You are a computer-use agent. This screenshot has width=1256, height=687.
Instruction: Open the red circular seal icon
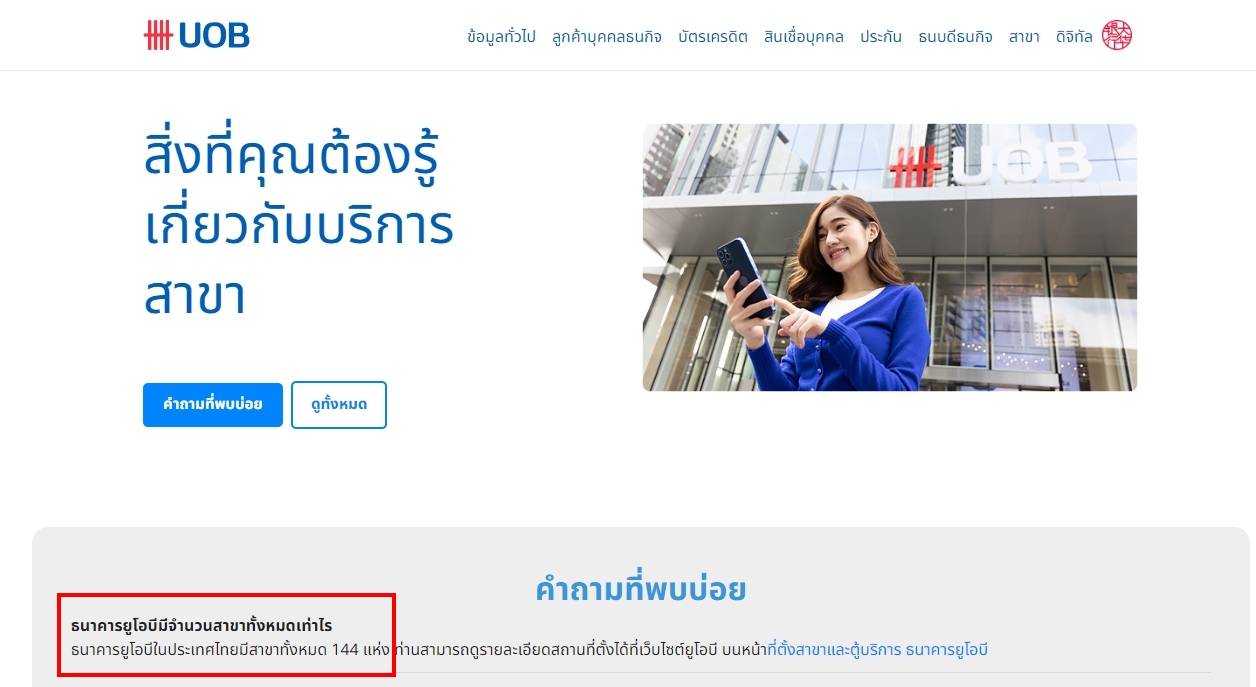[1117, 36]
